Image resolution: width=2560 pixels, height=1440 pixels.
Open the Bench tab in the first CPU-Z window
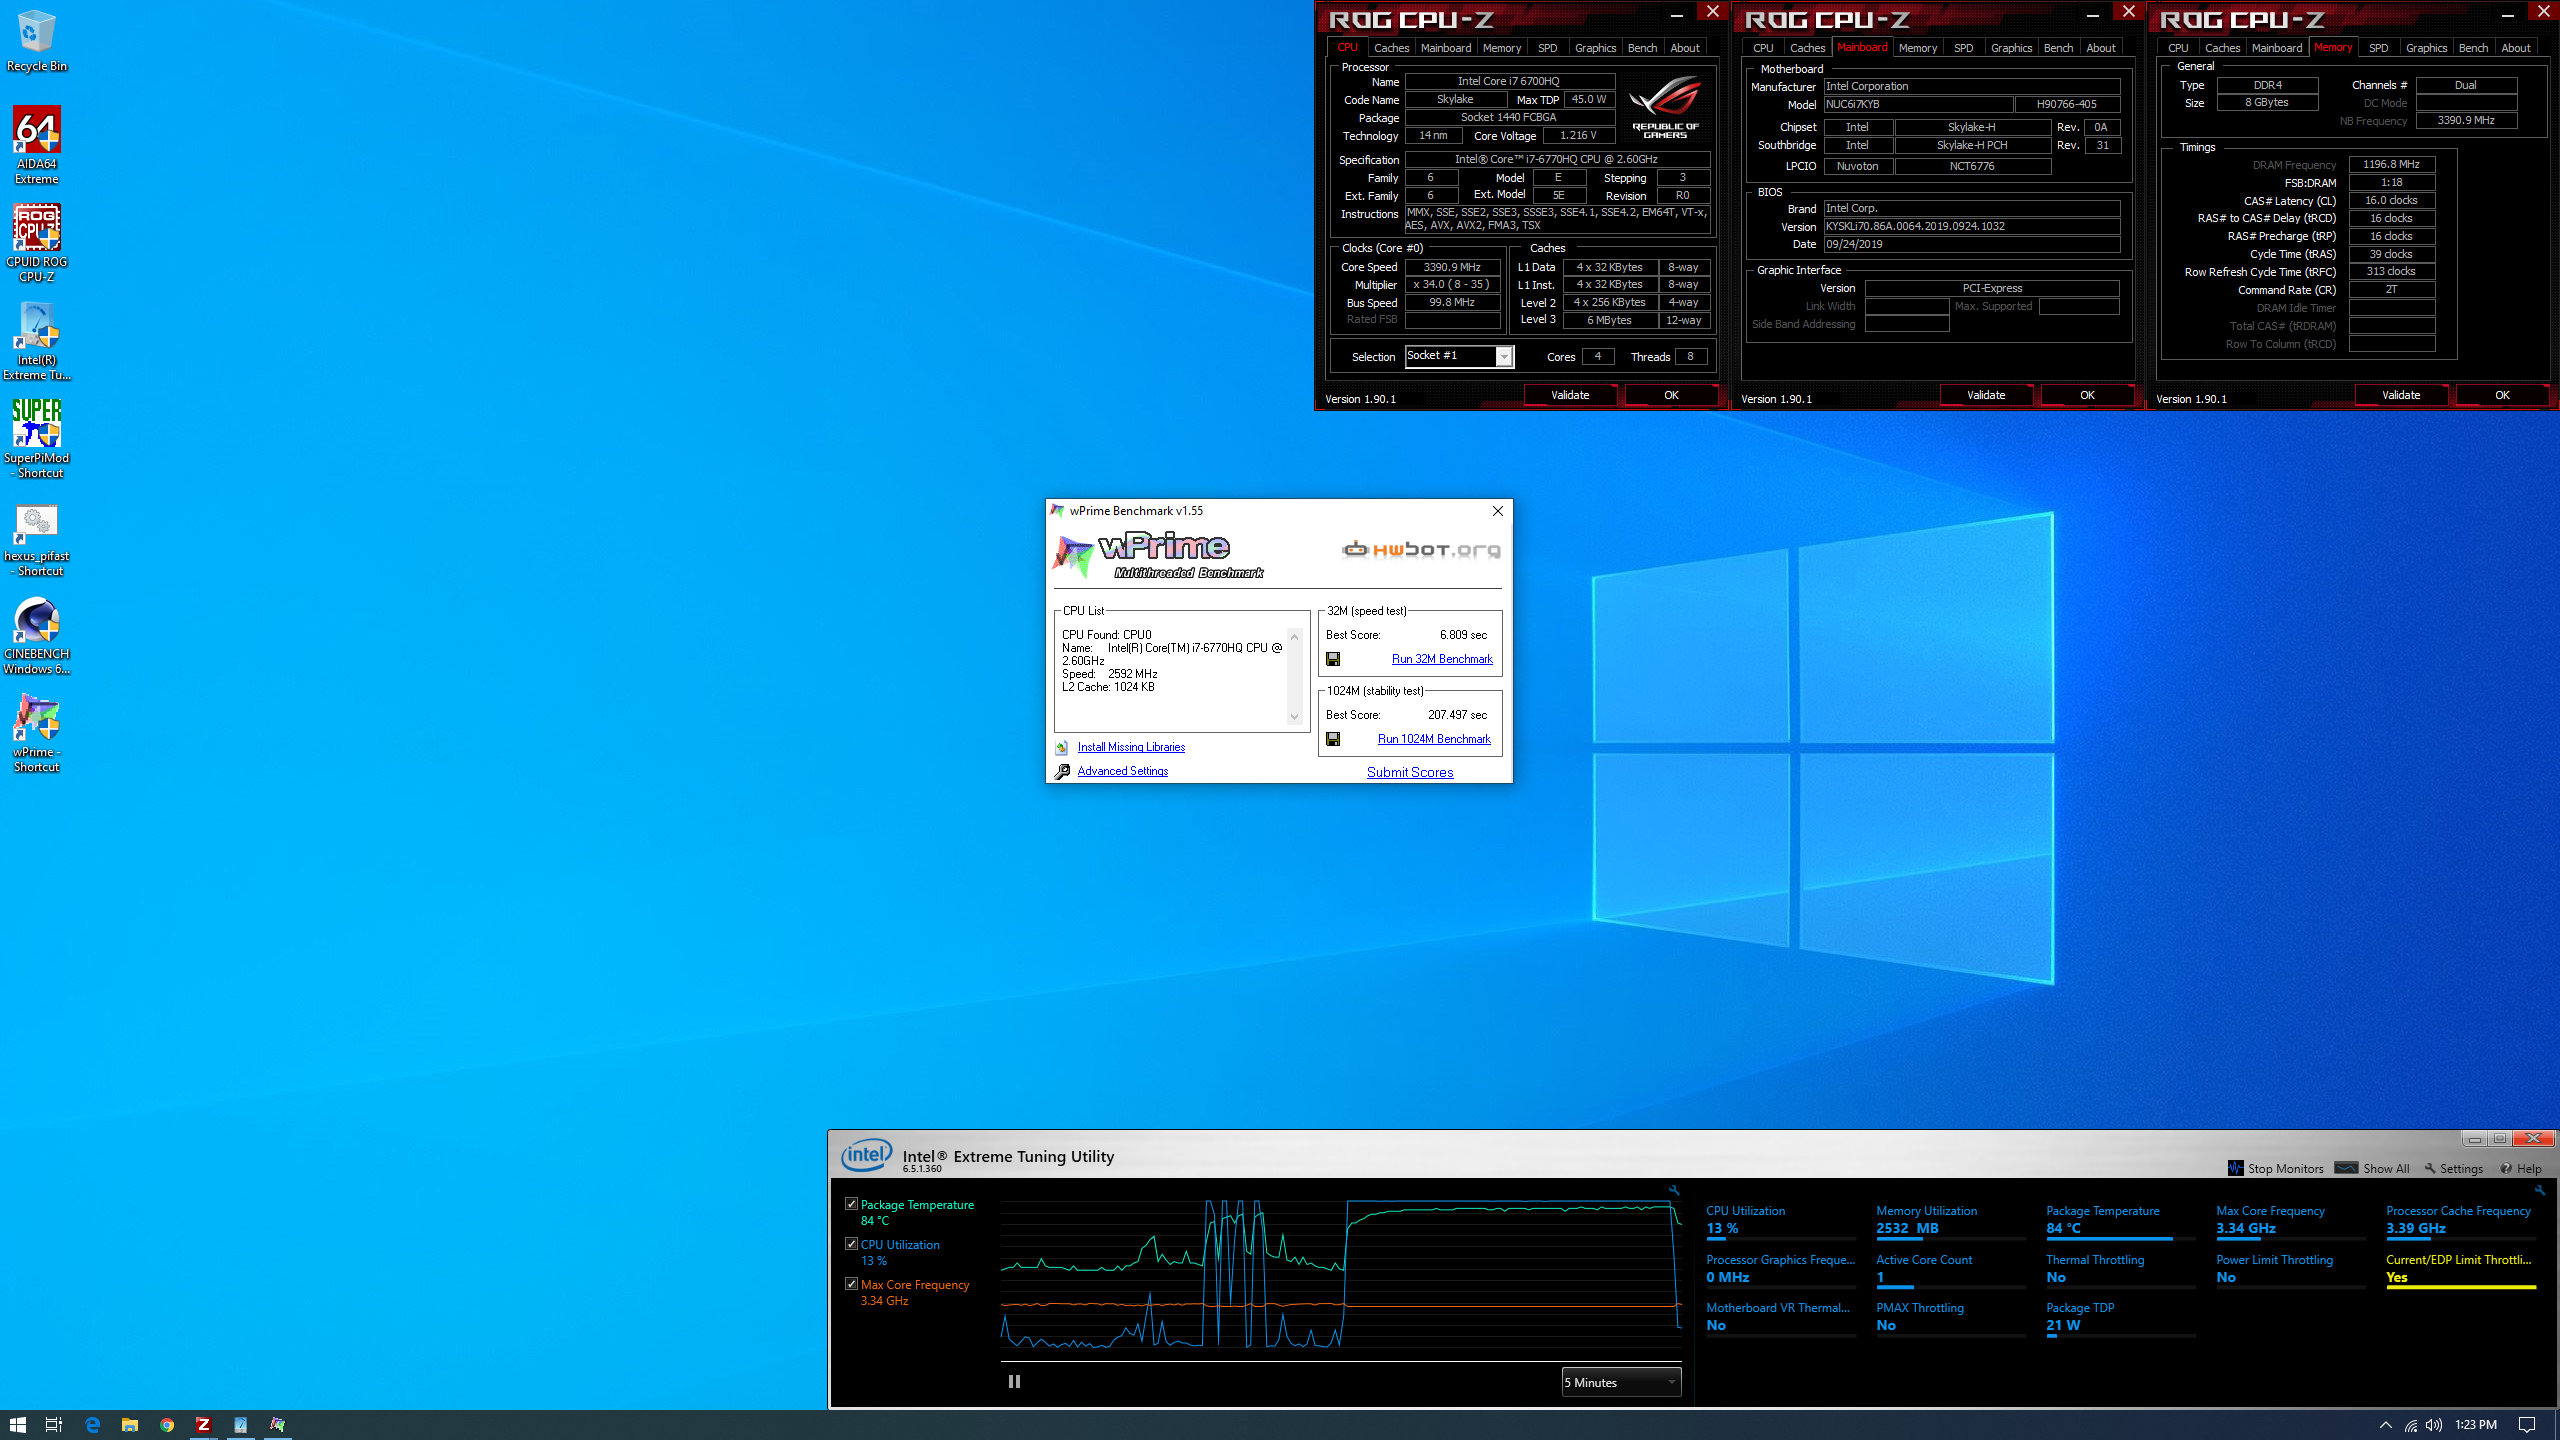[x=1642, y=48]
